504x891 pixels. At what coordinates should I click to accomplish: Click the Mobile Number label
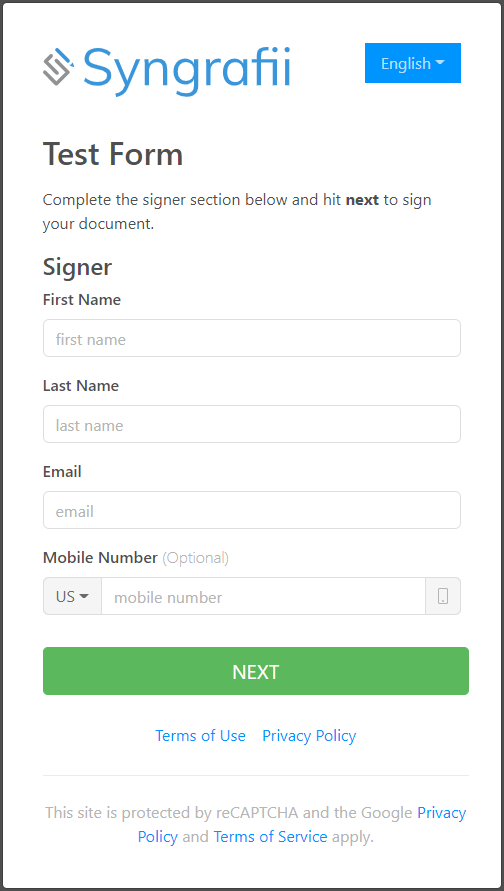pyautogui.click(x=100, y=557)
